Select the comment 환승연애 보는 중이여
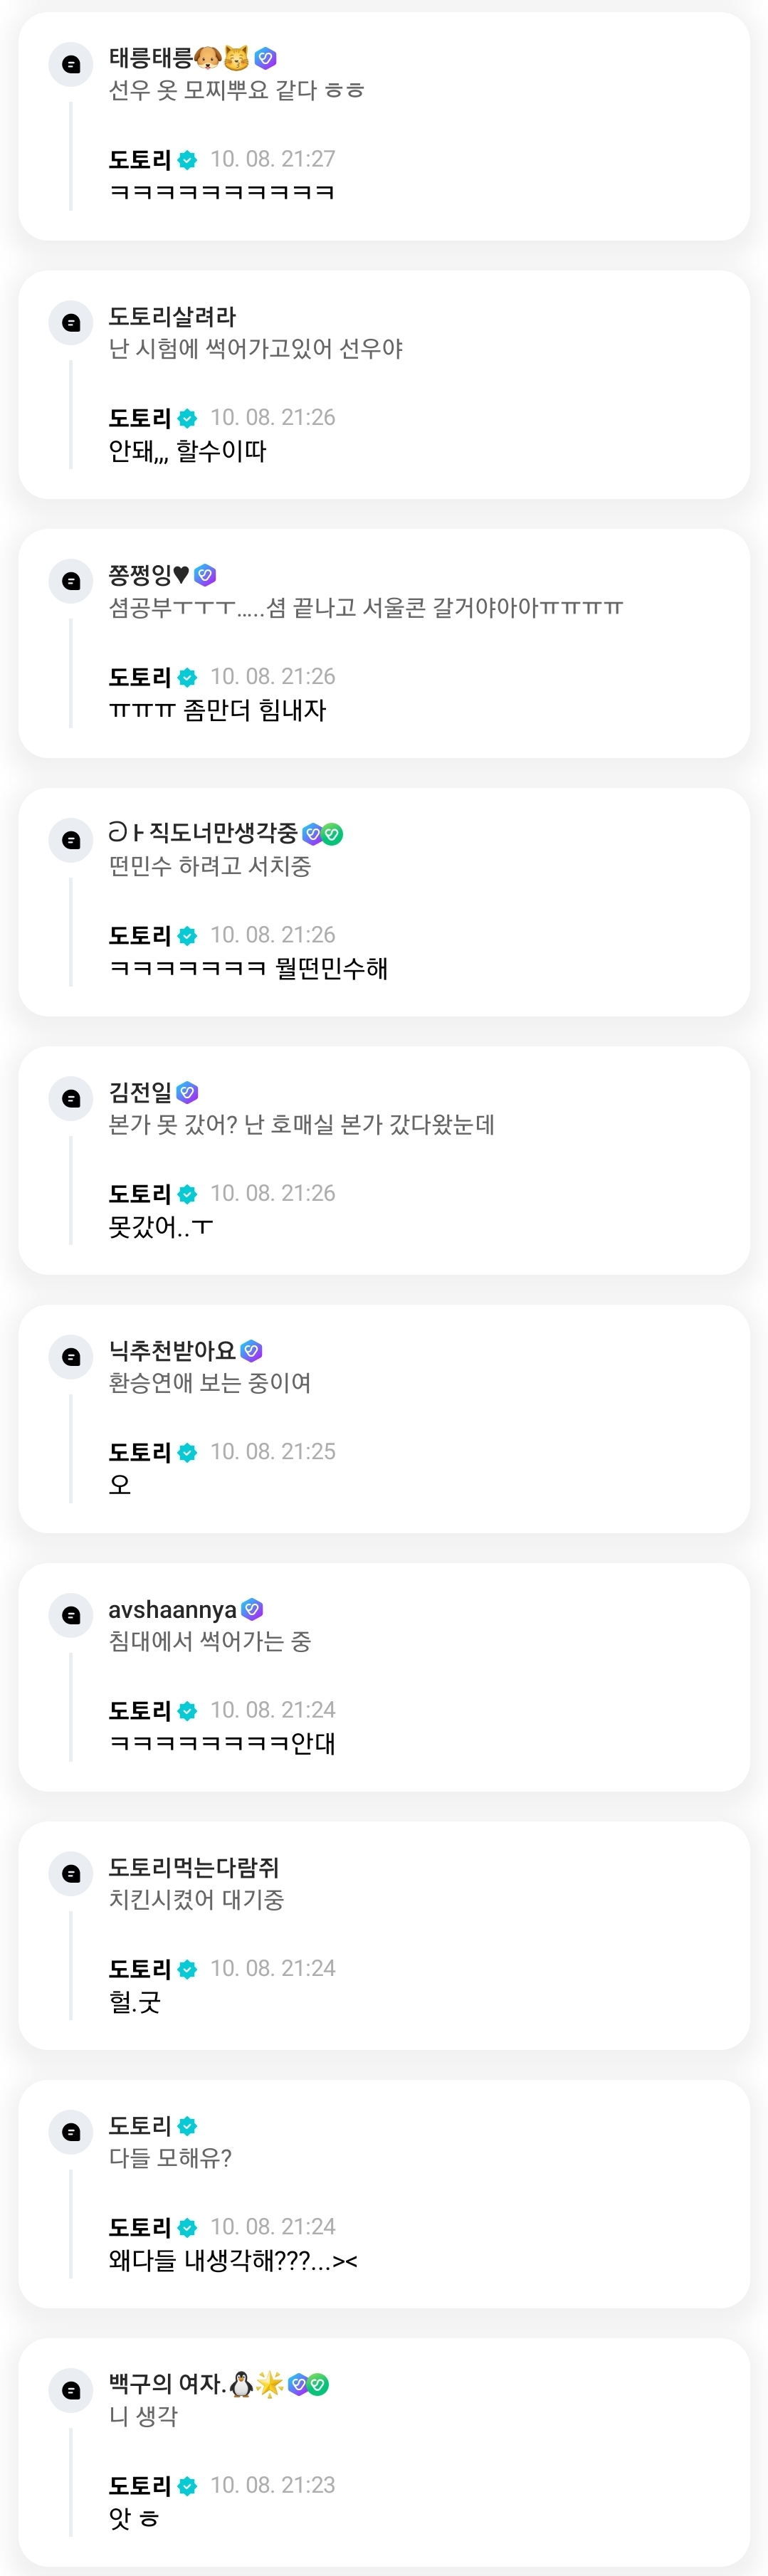This screenshot has width=768, height=2576. point(210,1383)
